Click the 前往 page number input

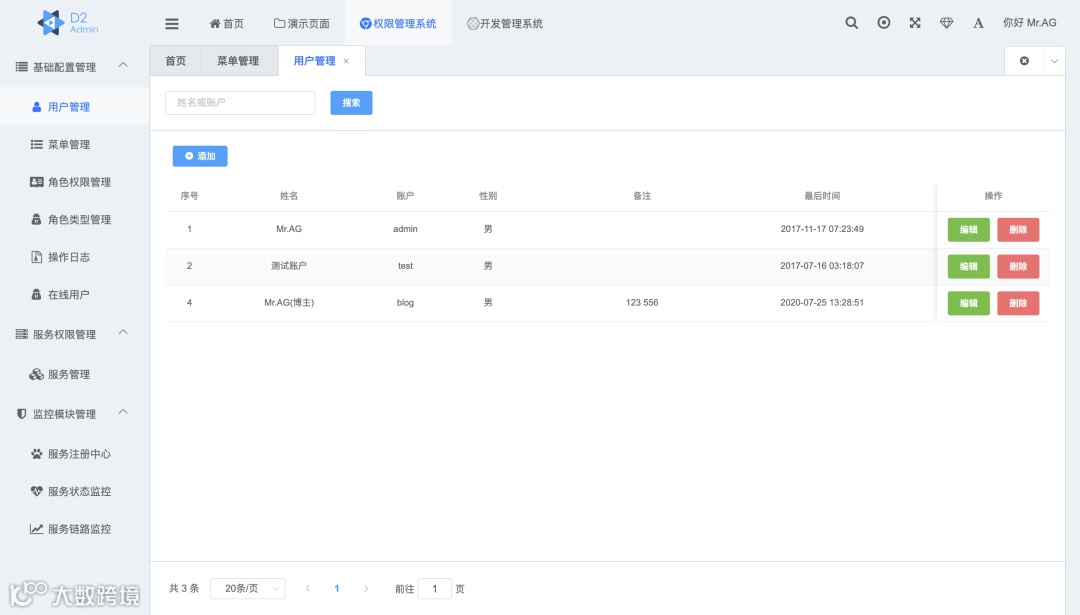[x=435, y=588]
